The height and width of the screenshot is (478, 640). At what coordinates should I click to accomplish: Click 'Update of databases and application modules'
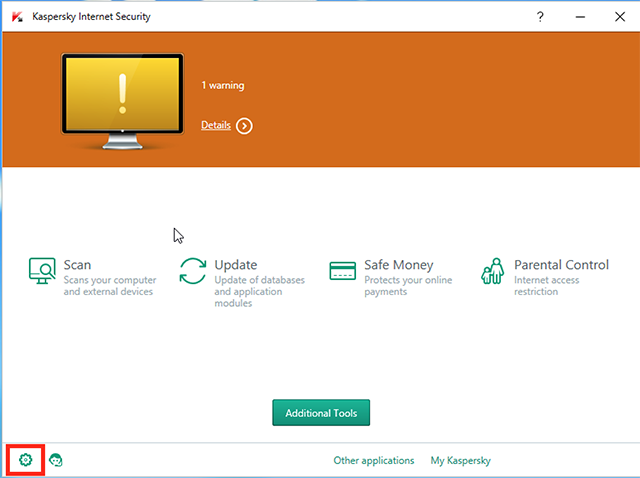pos(260,291)
